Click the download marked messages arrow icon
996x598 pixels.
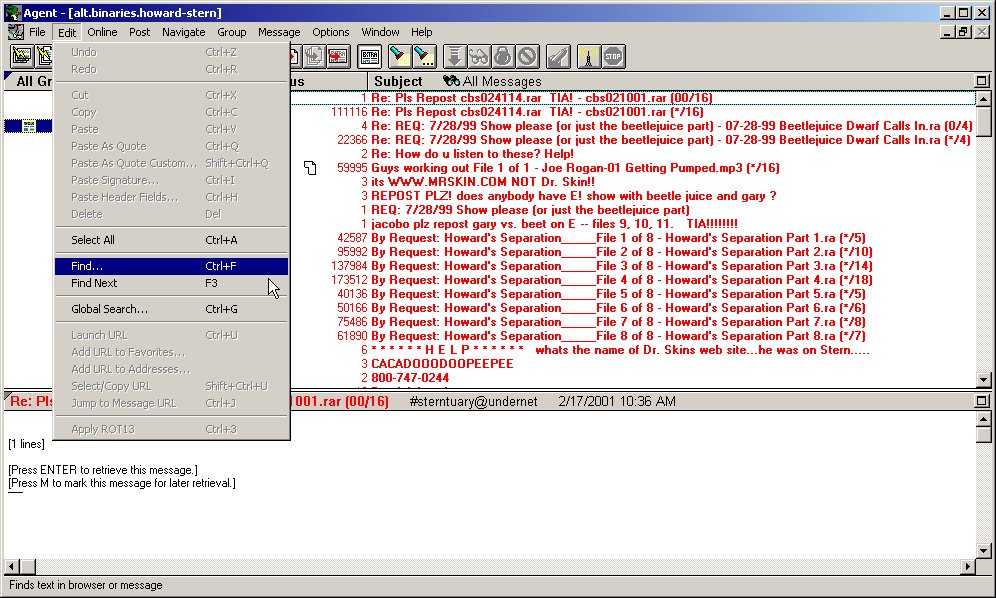pyautogui.click(x=454, y=57)
